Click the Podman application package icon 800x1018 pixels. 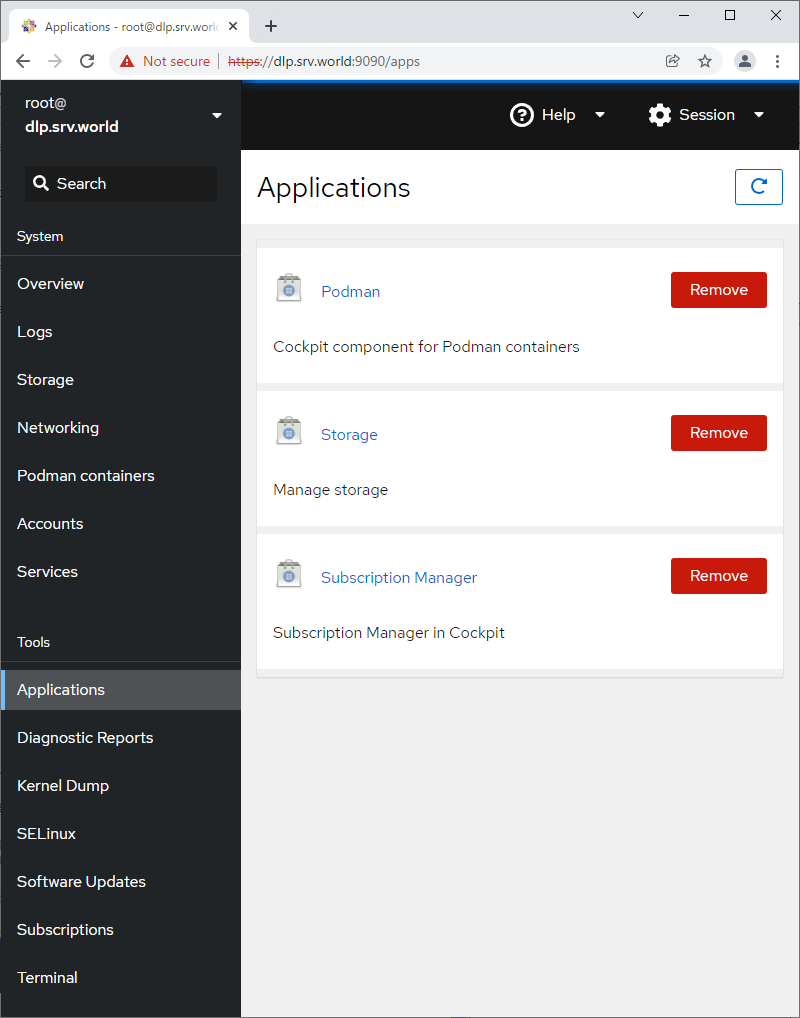(x=289, y=289)
